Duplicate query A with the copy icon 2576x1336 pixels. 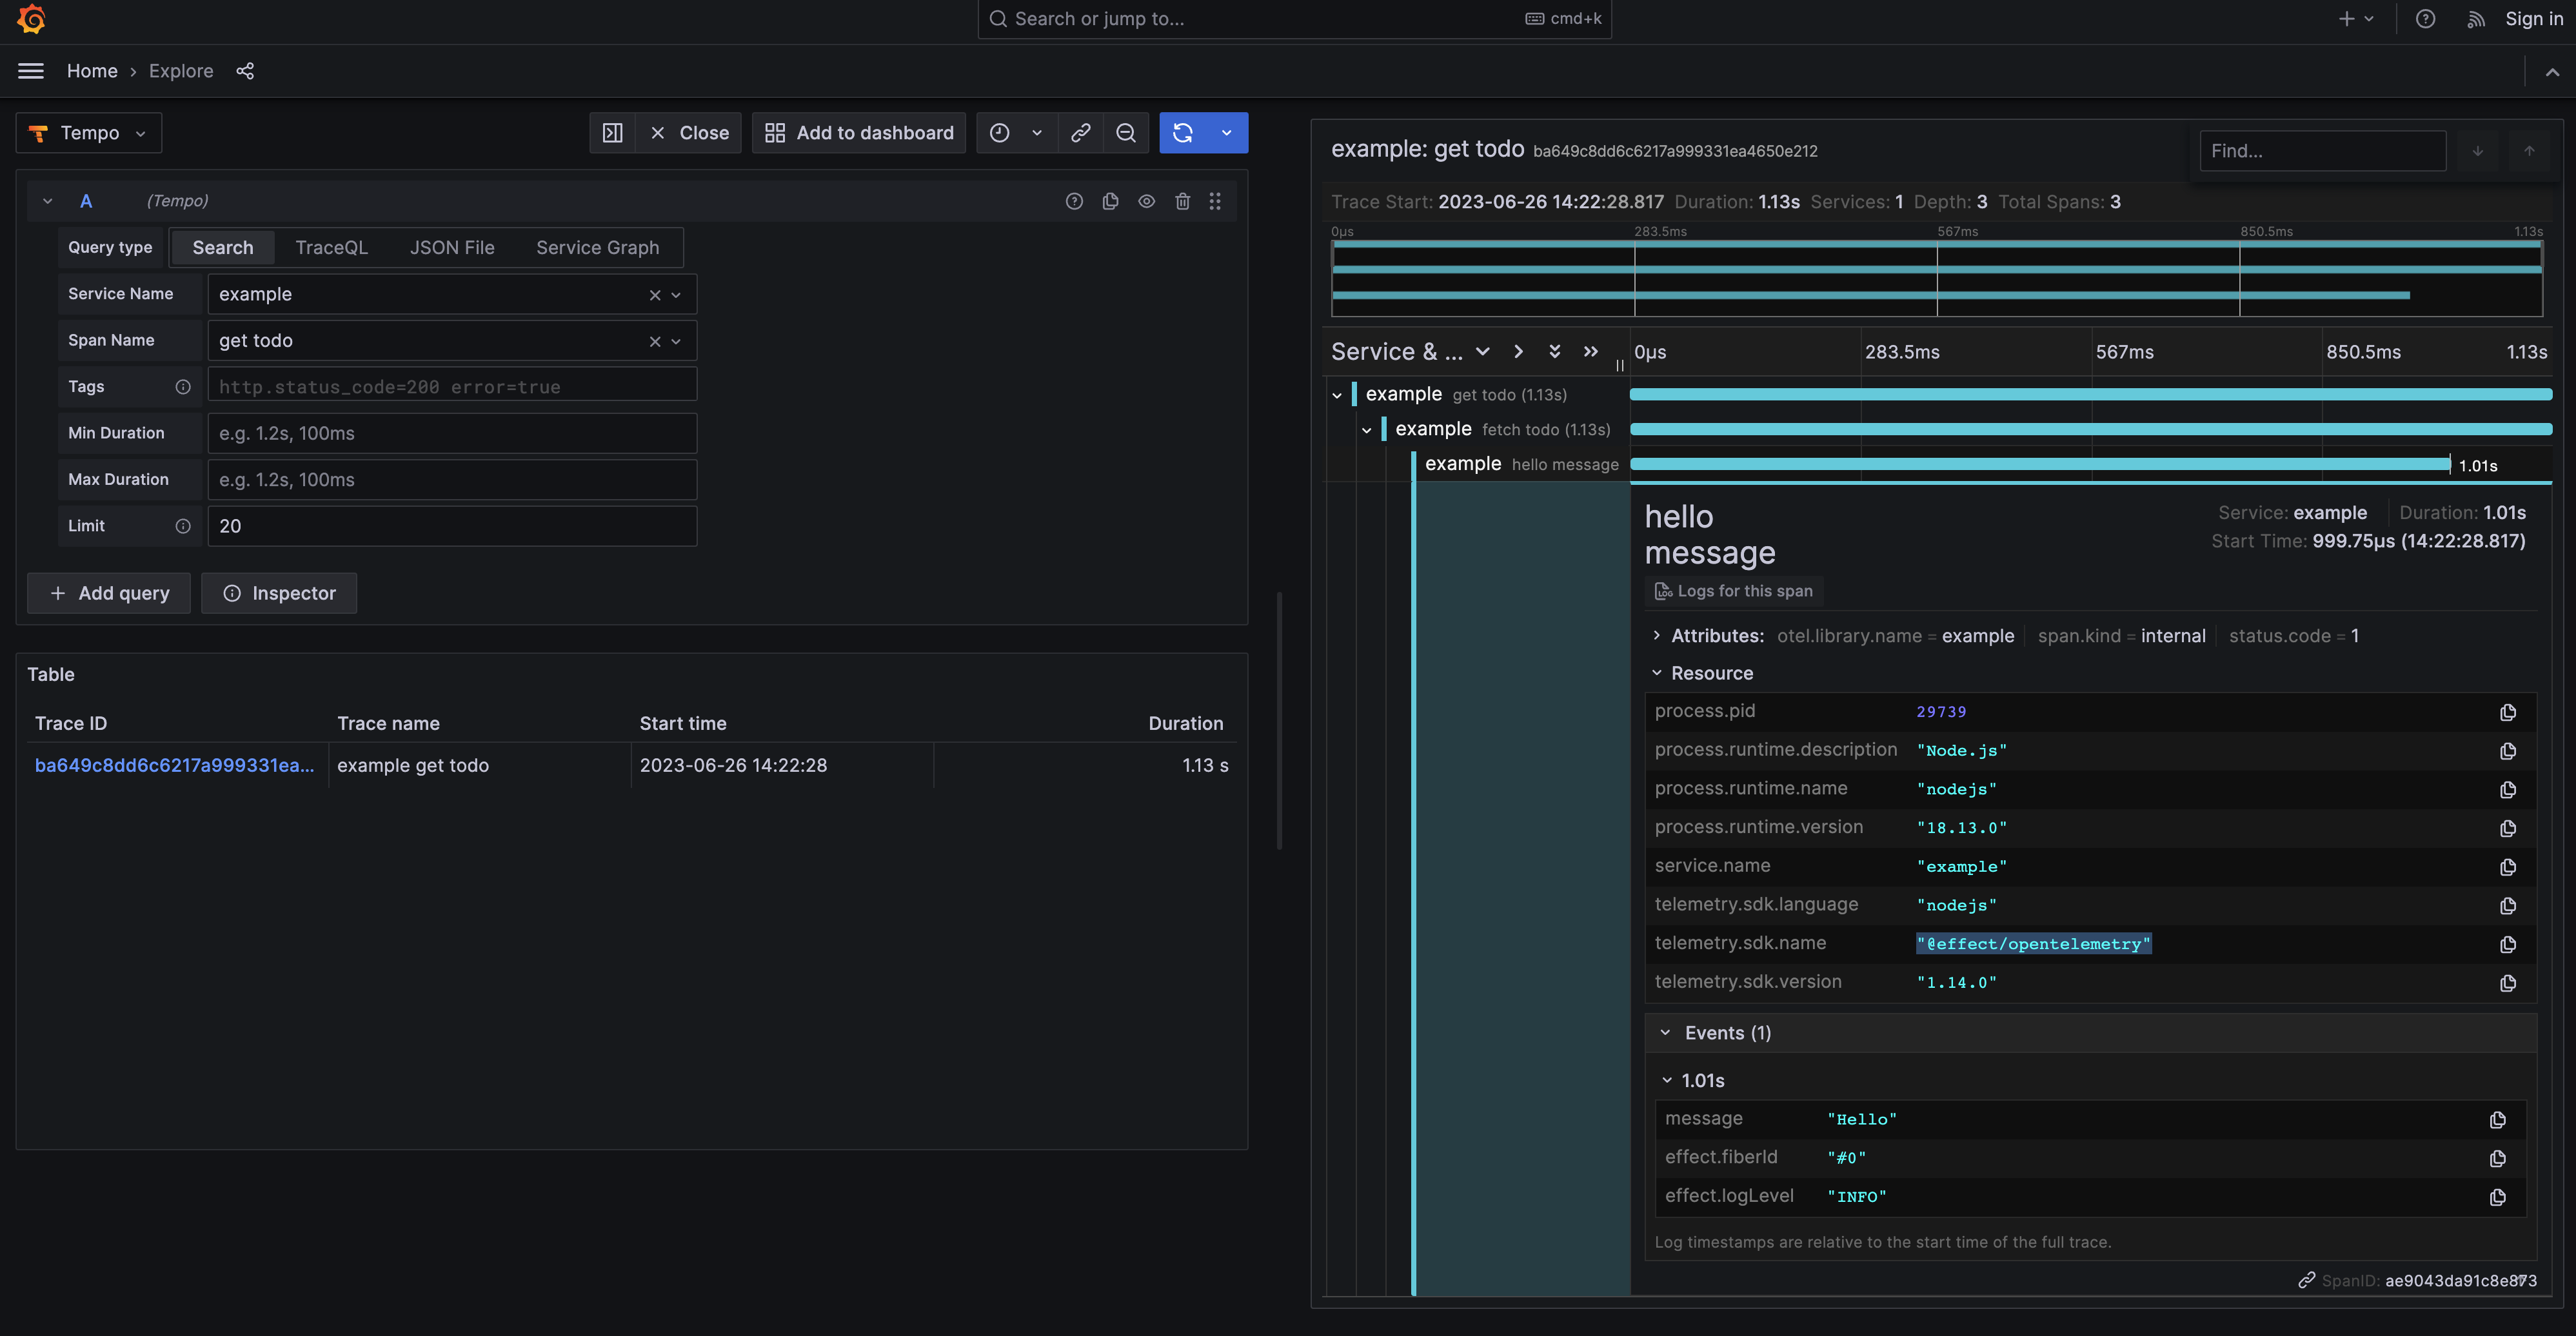[x=1110, y=201]
